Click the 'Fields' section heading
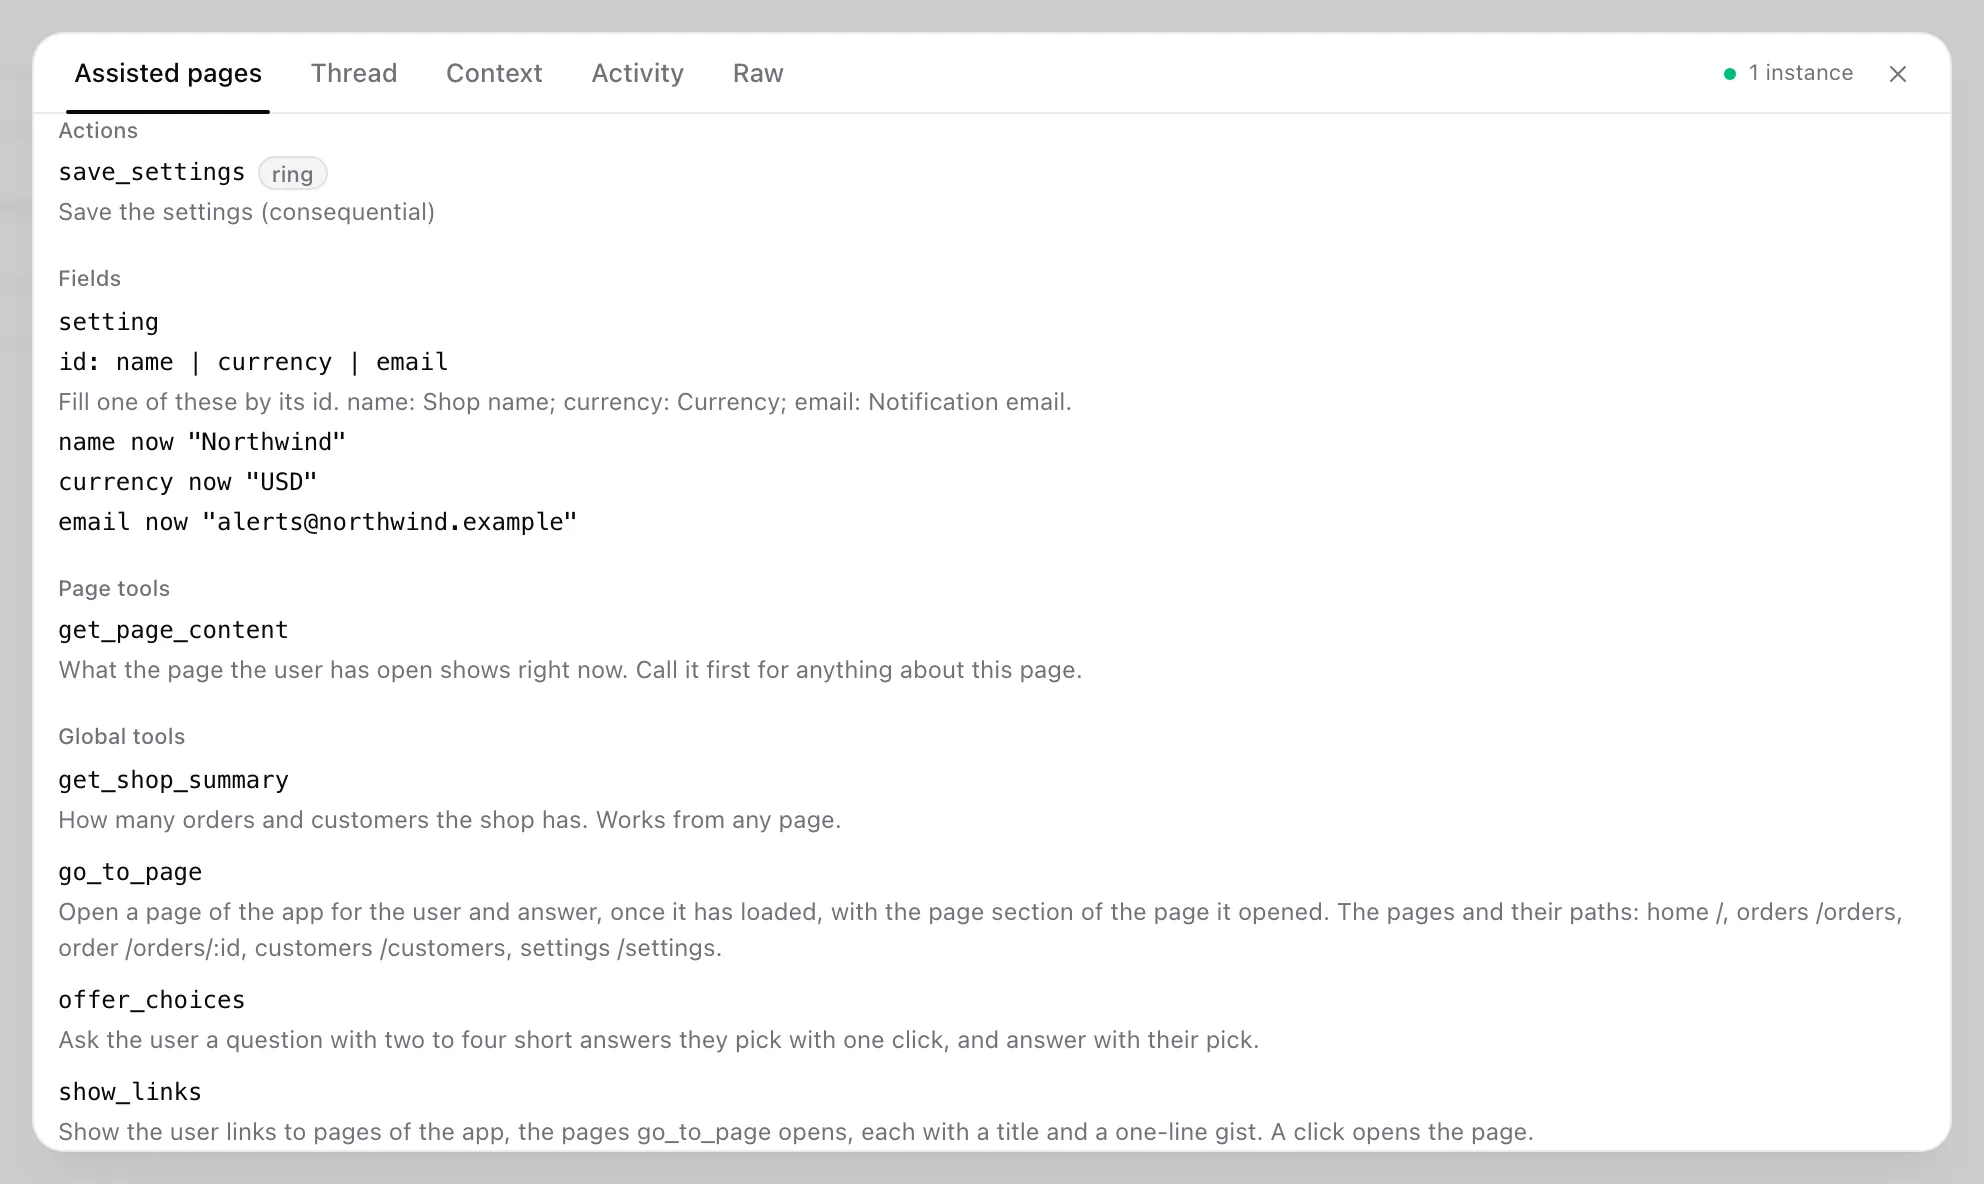Screen dimensions: 1984x1184 click(x=89, y=278)
